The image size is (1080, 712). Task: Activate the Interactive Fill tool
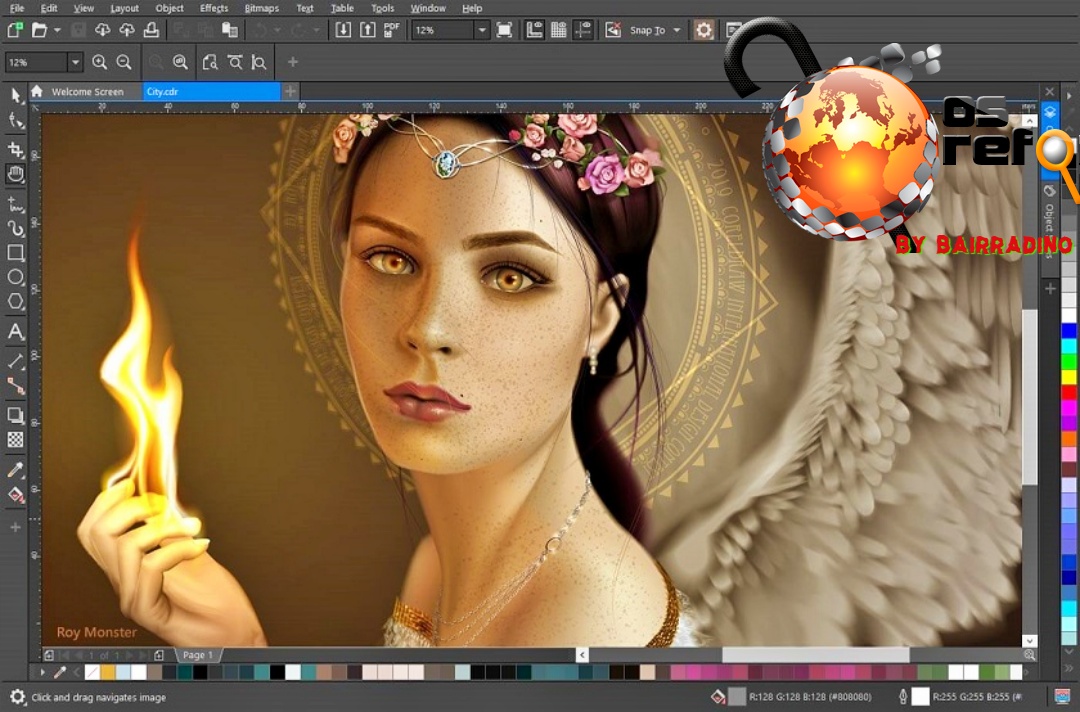coord(15,494)
